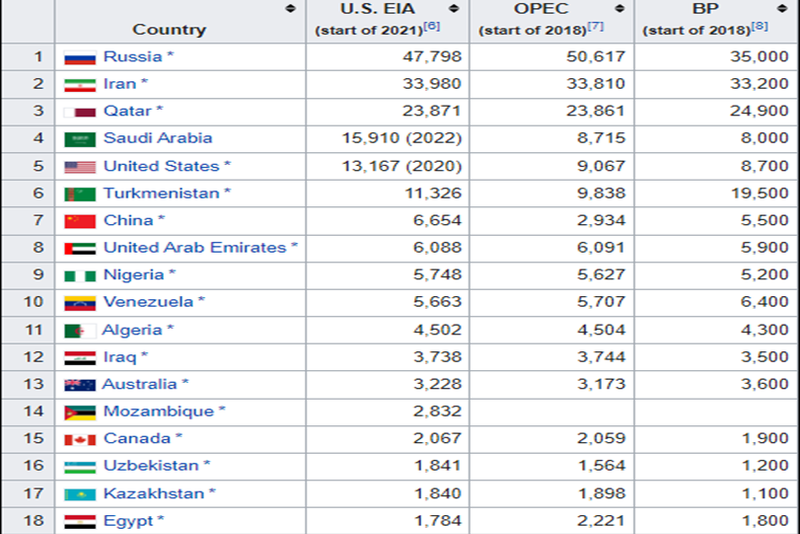800x534 pixels.
Task: Click the Mozambique flag icon
Action: pyautogui.click(x=79, y=412)
